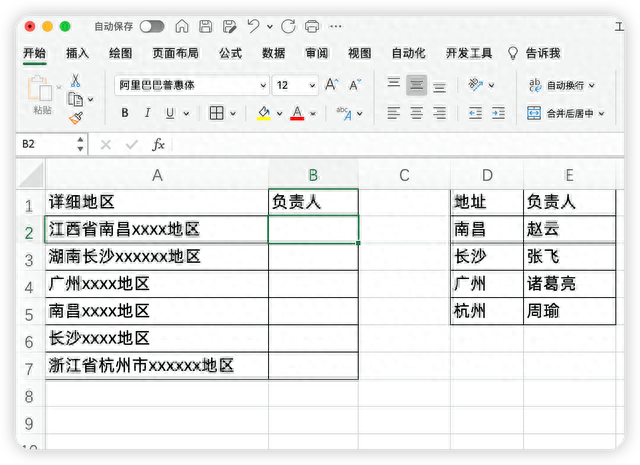Open the more options ellipsis in title bar
Viewport: 640px width, 465px height.
coord(336,27)
